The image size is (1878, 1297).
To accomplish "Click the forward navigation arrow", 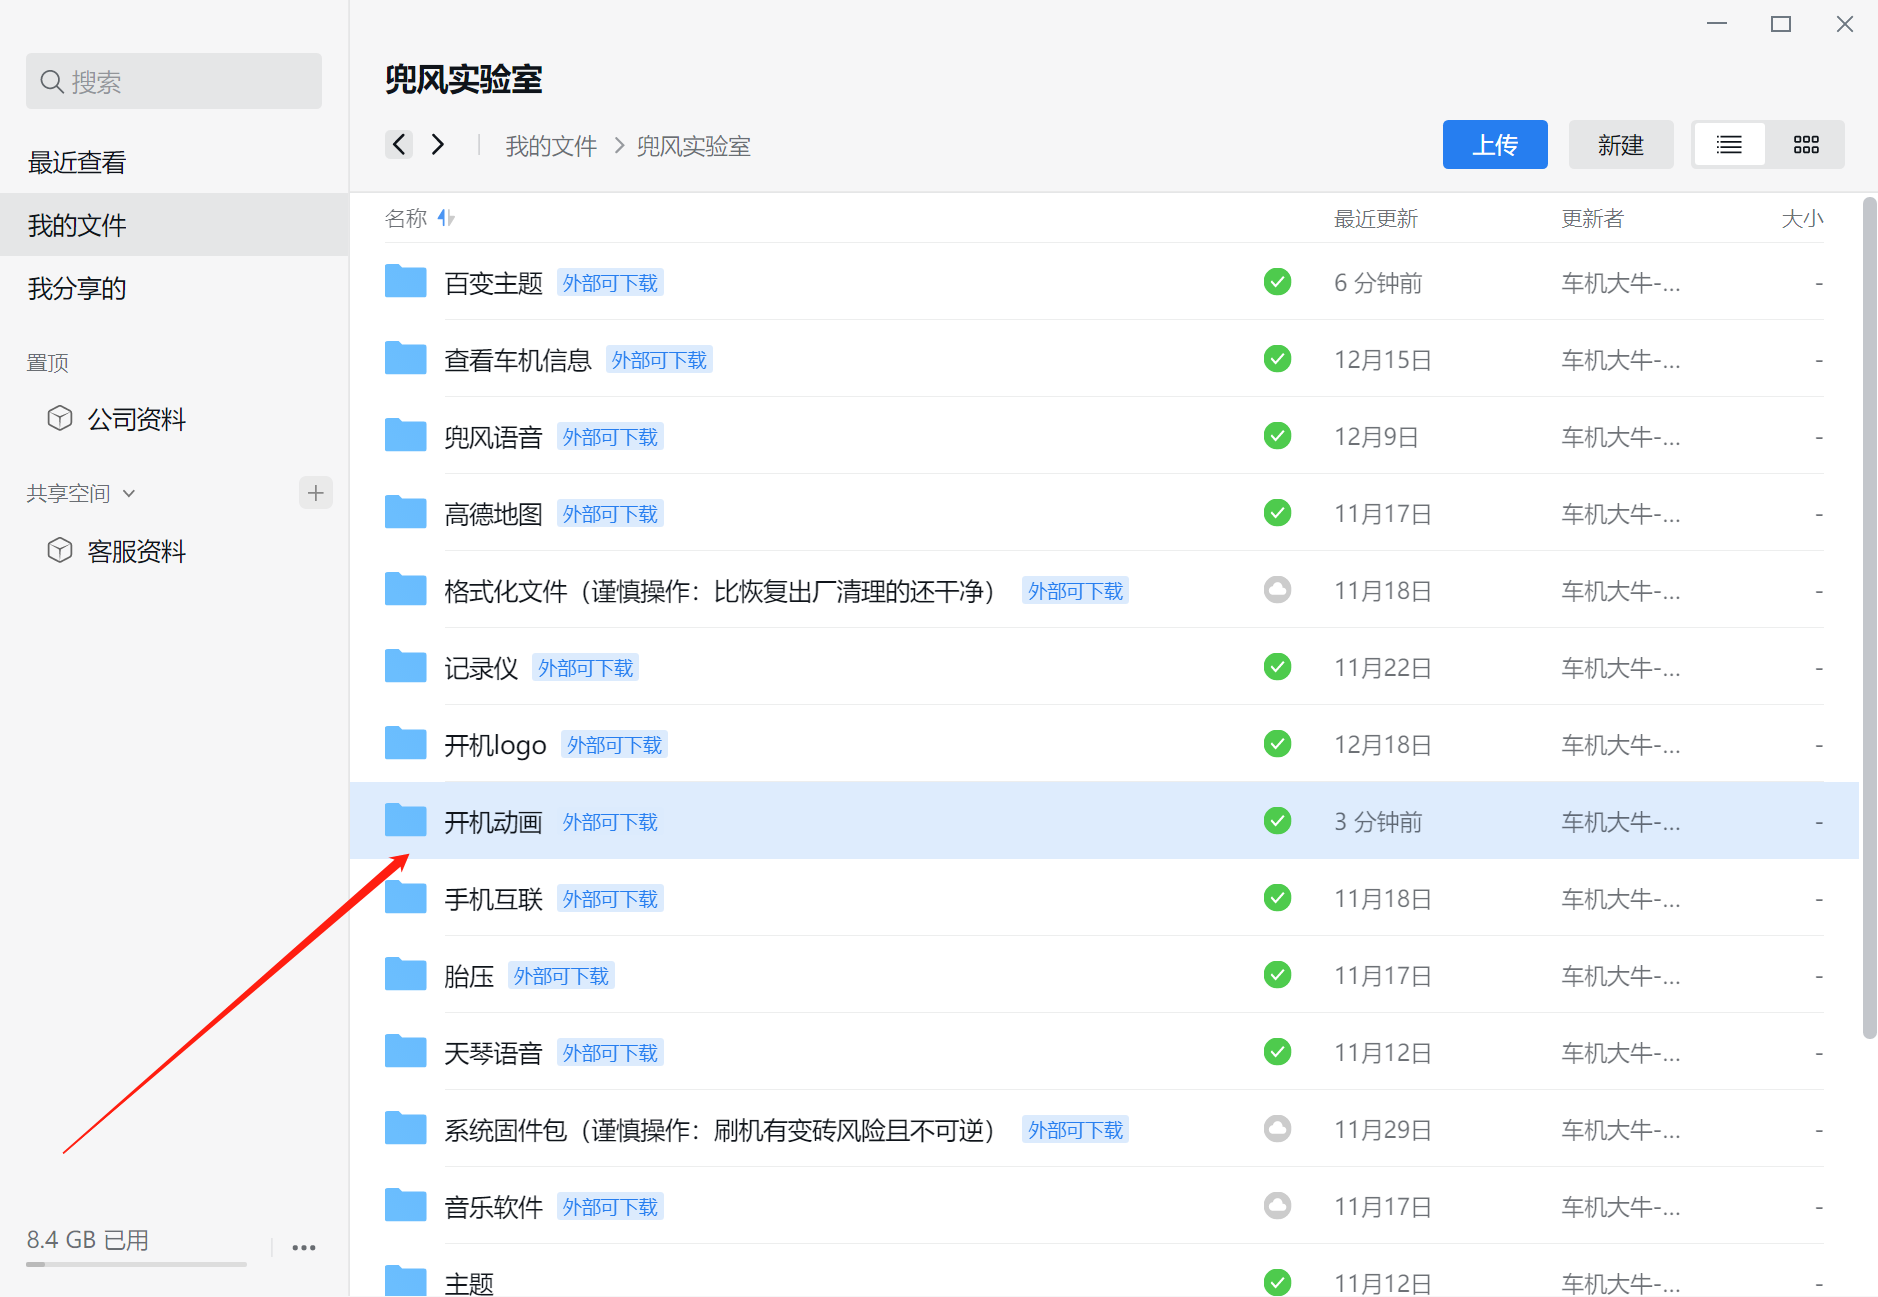I will click(x=438, y=145).
